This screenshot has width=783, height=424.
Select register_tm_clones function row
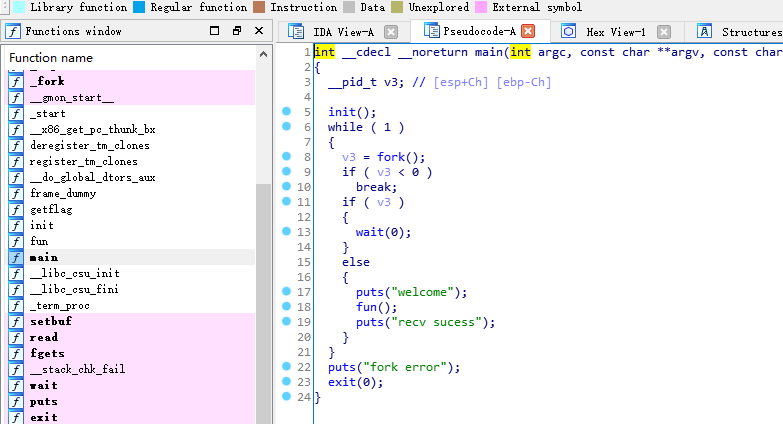[131, 161]
